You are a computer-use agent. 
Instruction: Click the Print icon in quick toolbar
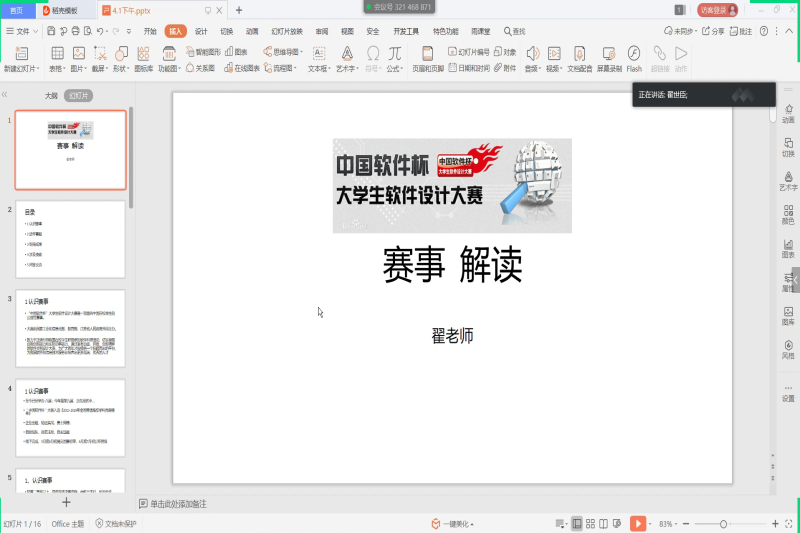point(76,31)
